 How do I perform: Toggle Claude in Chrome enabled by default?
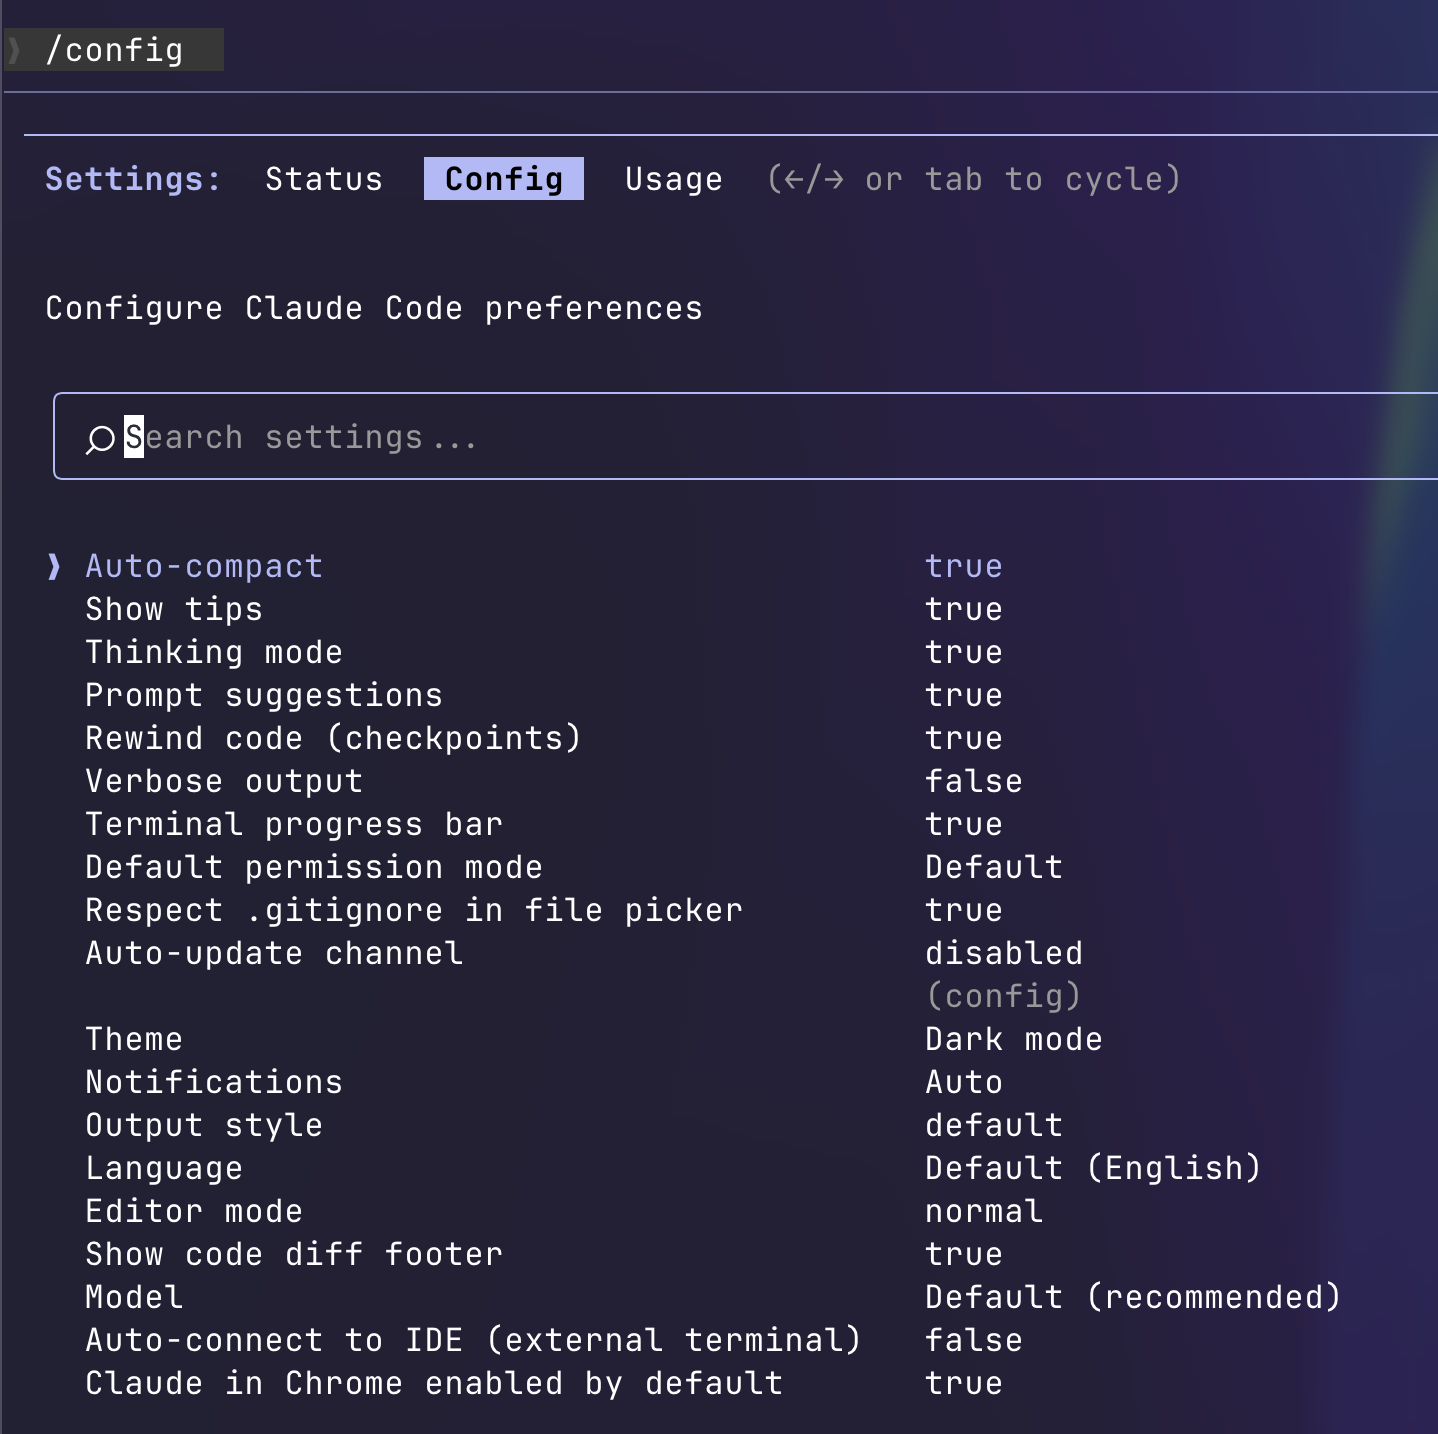(x=434, y=1384)
